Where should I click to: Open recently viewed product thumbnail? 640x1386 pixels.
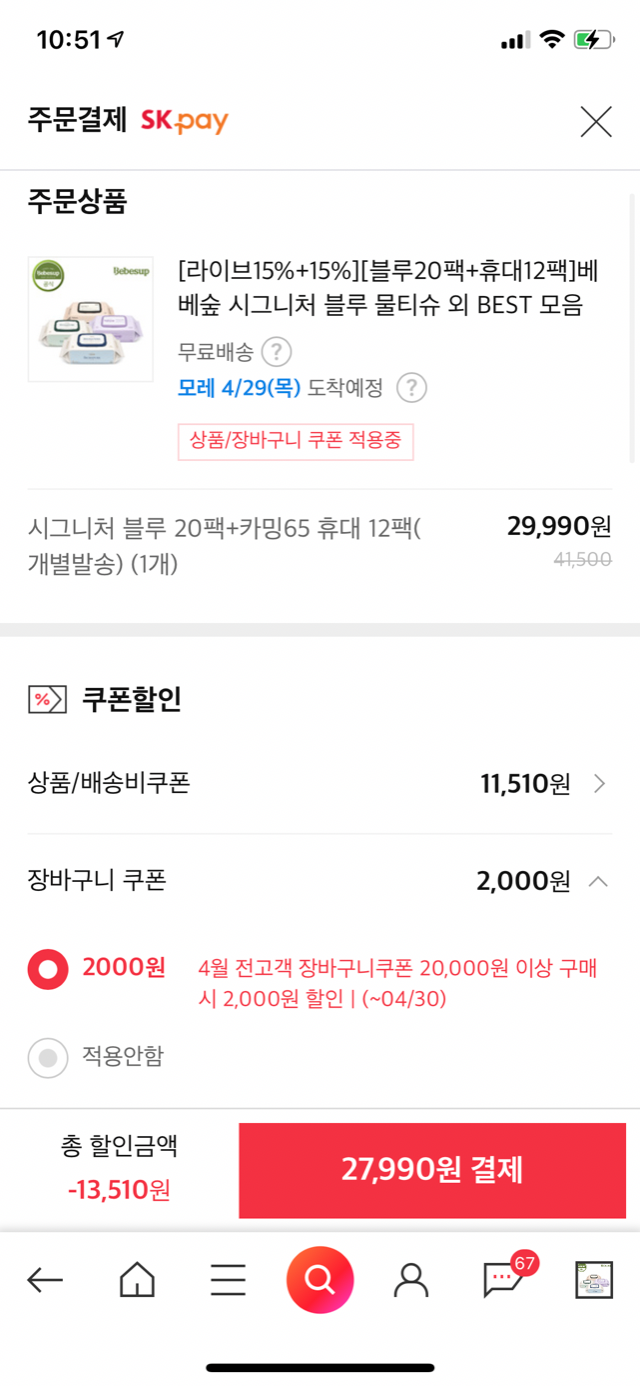(594, 1279)
